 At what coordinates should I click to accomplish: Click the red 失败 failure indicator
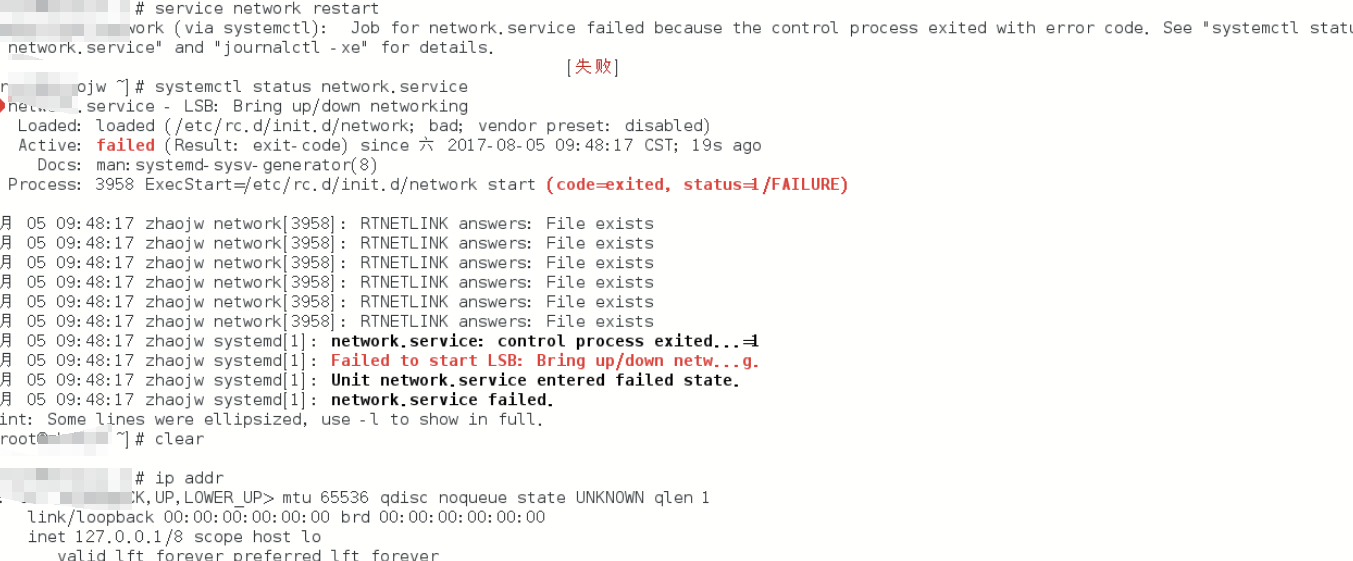click(x=593, y=67)
